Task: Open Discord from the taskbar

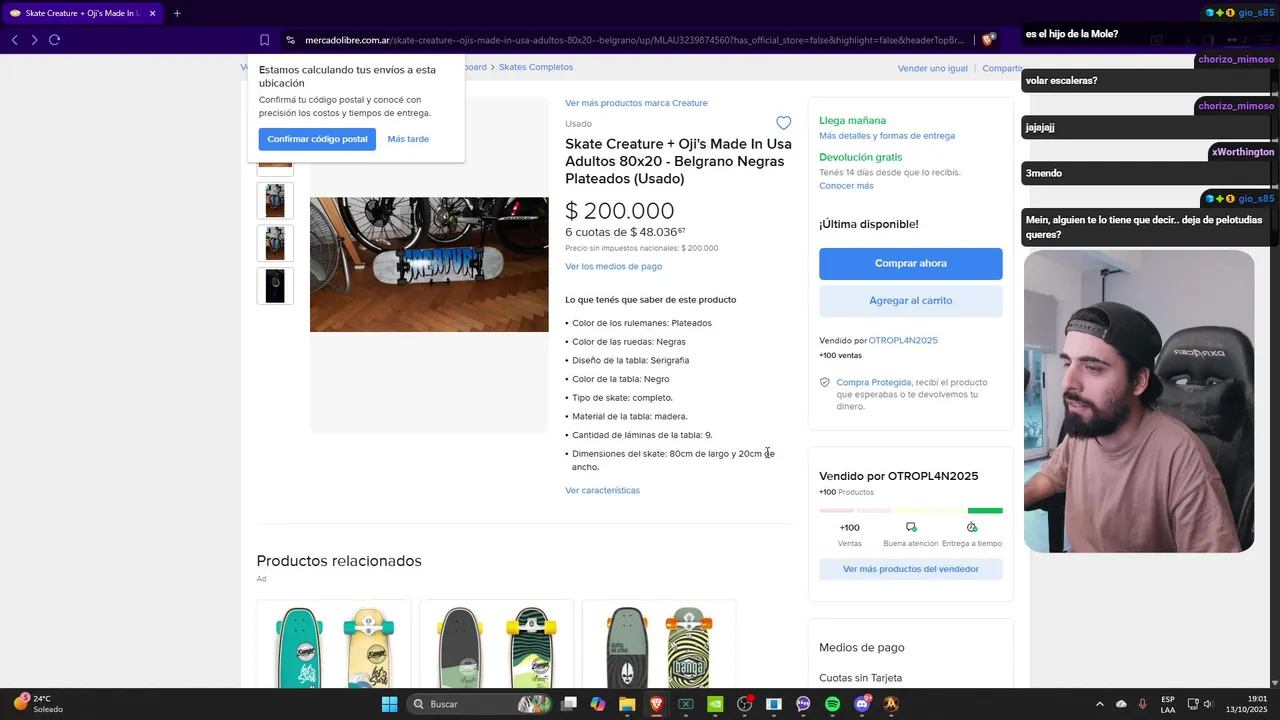Action: click(862, 704)
